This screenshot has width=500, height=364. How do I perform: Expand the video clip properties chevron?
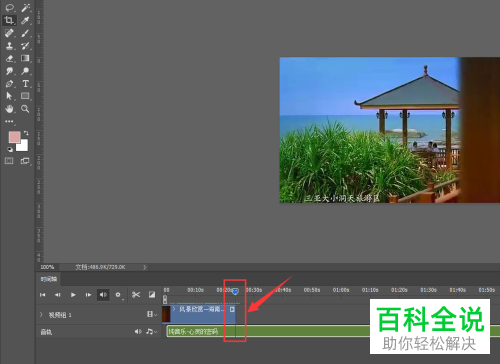point(174,309)
